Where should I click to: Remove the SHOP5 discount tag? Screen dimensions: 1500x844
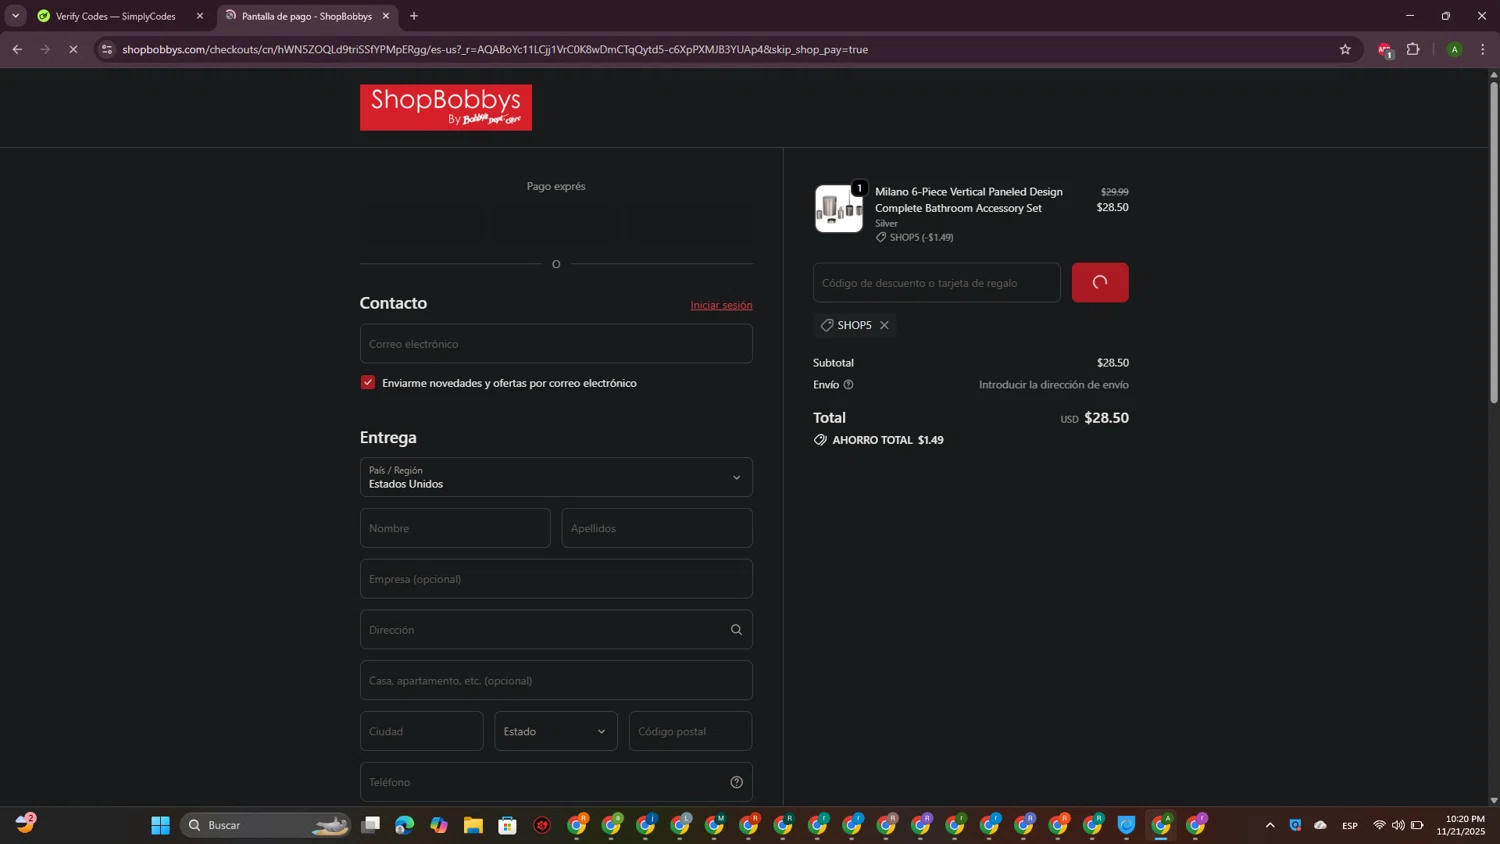pos(884,325)
